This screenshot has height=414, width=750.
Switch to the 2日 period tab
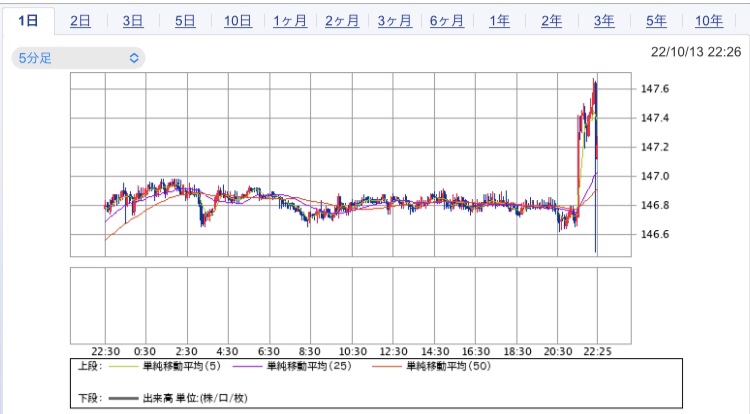click(80, 21)
